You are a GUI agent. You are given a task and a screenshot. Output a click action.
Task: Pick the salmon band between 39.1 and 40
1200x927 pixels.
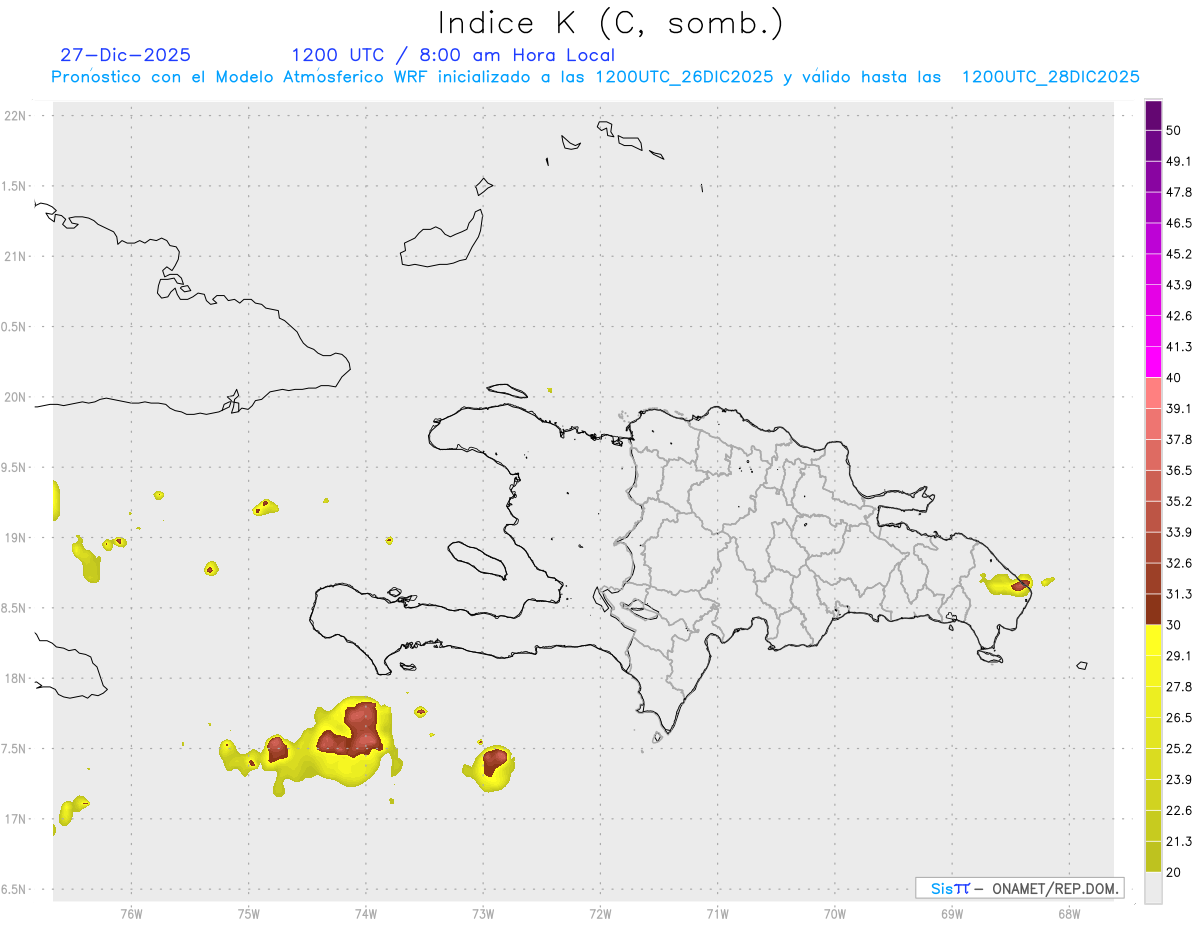[1154, 393]
